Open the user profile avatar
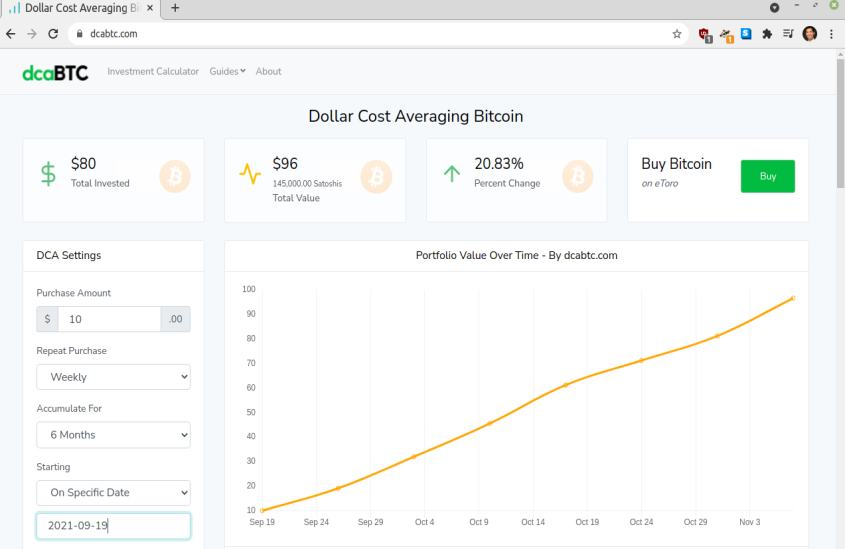The width and height of the screenshot is (845, 549). (809, 34)
